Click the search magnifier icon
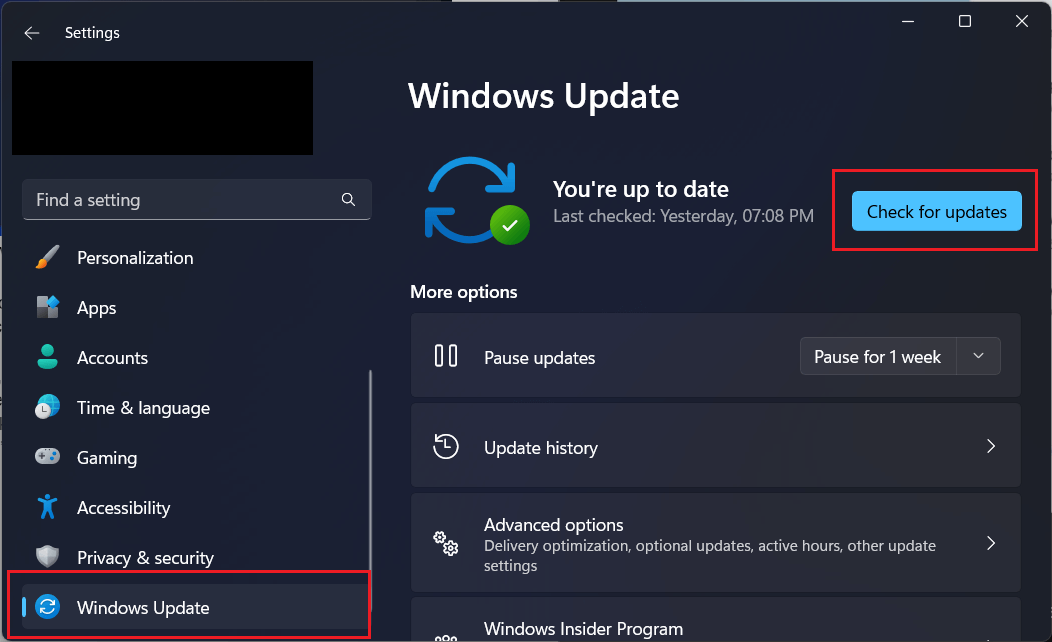1052x642 pixels. pyautogui.click(x=348, y=200)
